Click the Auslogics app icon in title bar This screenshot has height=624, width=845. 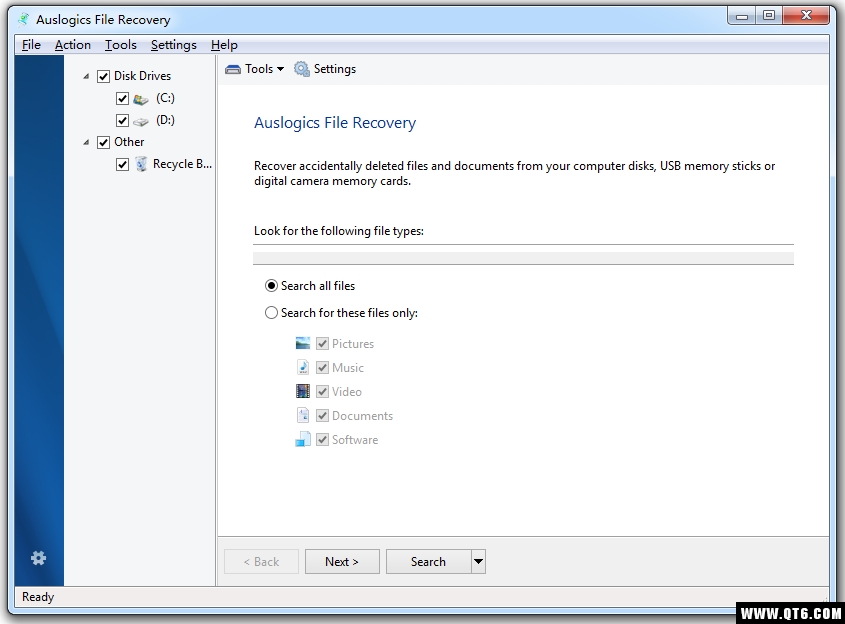coord(23,19)
